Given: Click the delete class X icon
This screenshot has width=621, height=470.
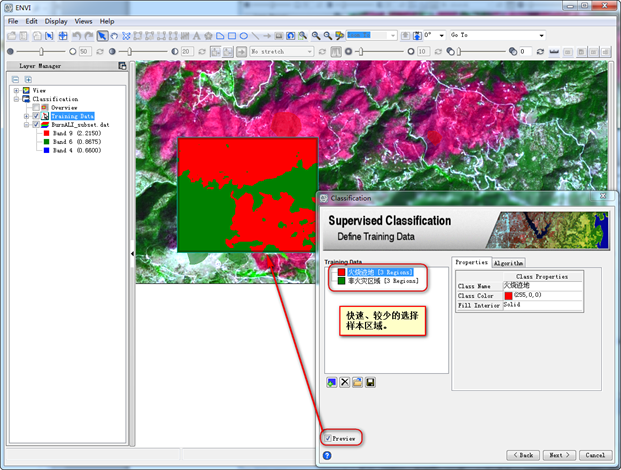Looking at the screenshot, I should tap(345, 382).
